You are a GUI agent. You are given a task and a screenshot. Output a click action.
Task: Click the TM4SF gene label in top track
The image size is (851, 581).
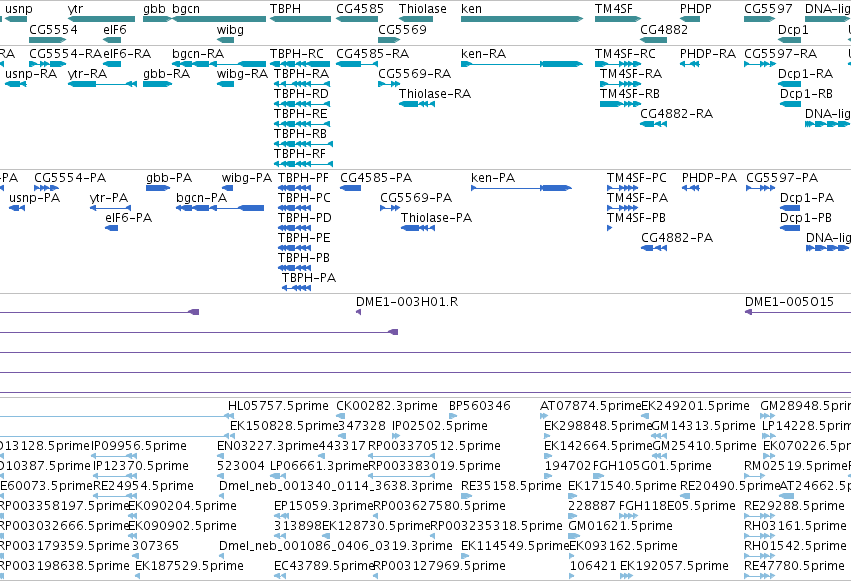[x=613, y=9]
